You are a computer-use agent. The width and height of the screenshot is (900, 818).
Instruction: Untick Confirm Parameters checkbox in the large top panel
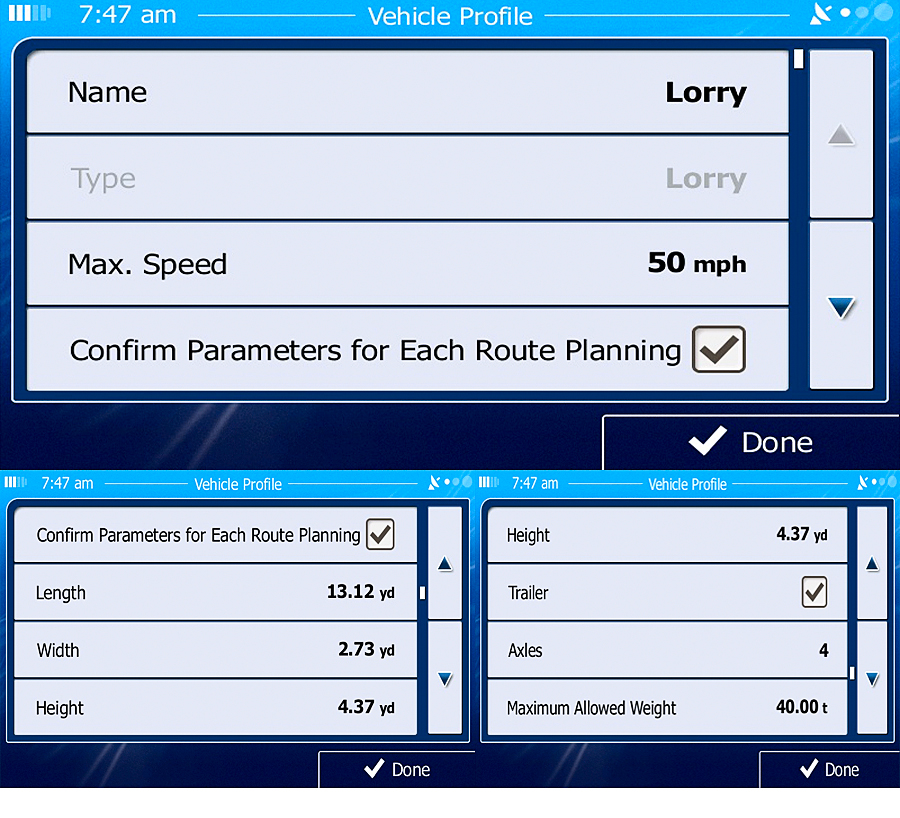718,350
